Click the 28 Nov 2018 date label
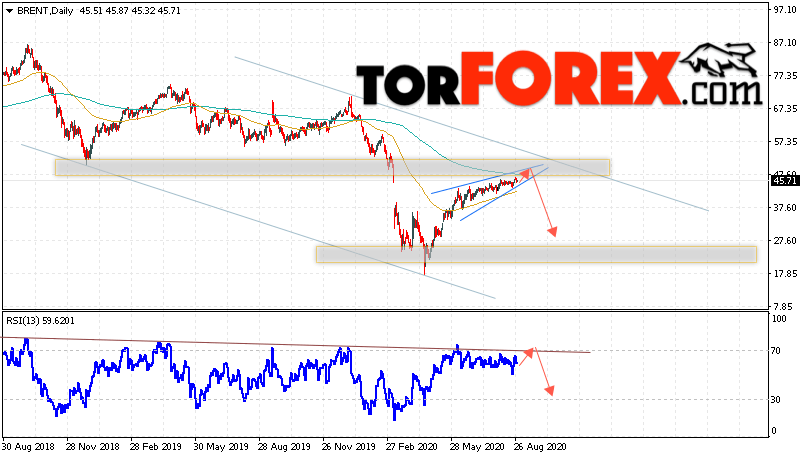Viewport: 808px width, 458px height. pyautogui.click(x=92, y=447)
